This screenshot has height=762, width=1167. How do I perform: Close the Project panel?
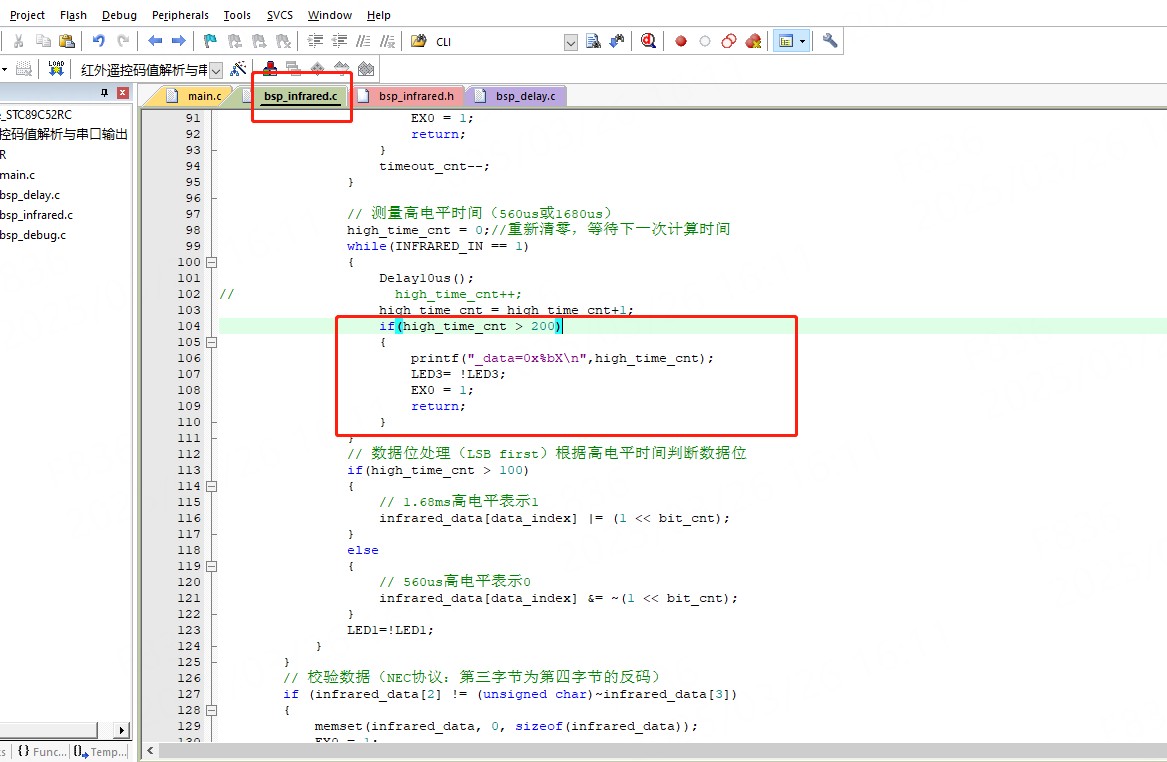pos(123,93)
